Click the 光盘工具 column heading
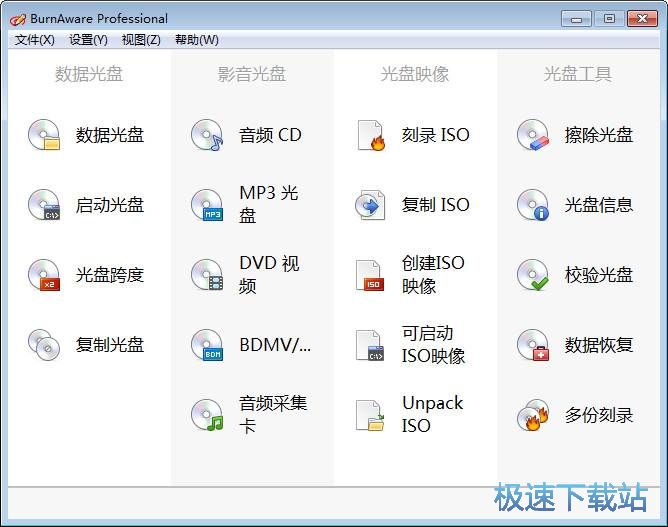668x527 pixels. tap(578, 74)
